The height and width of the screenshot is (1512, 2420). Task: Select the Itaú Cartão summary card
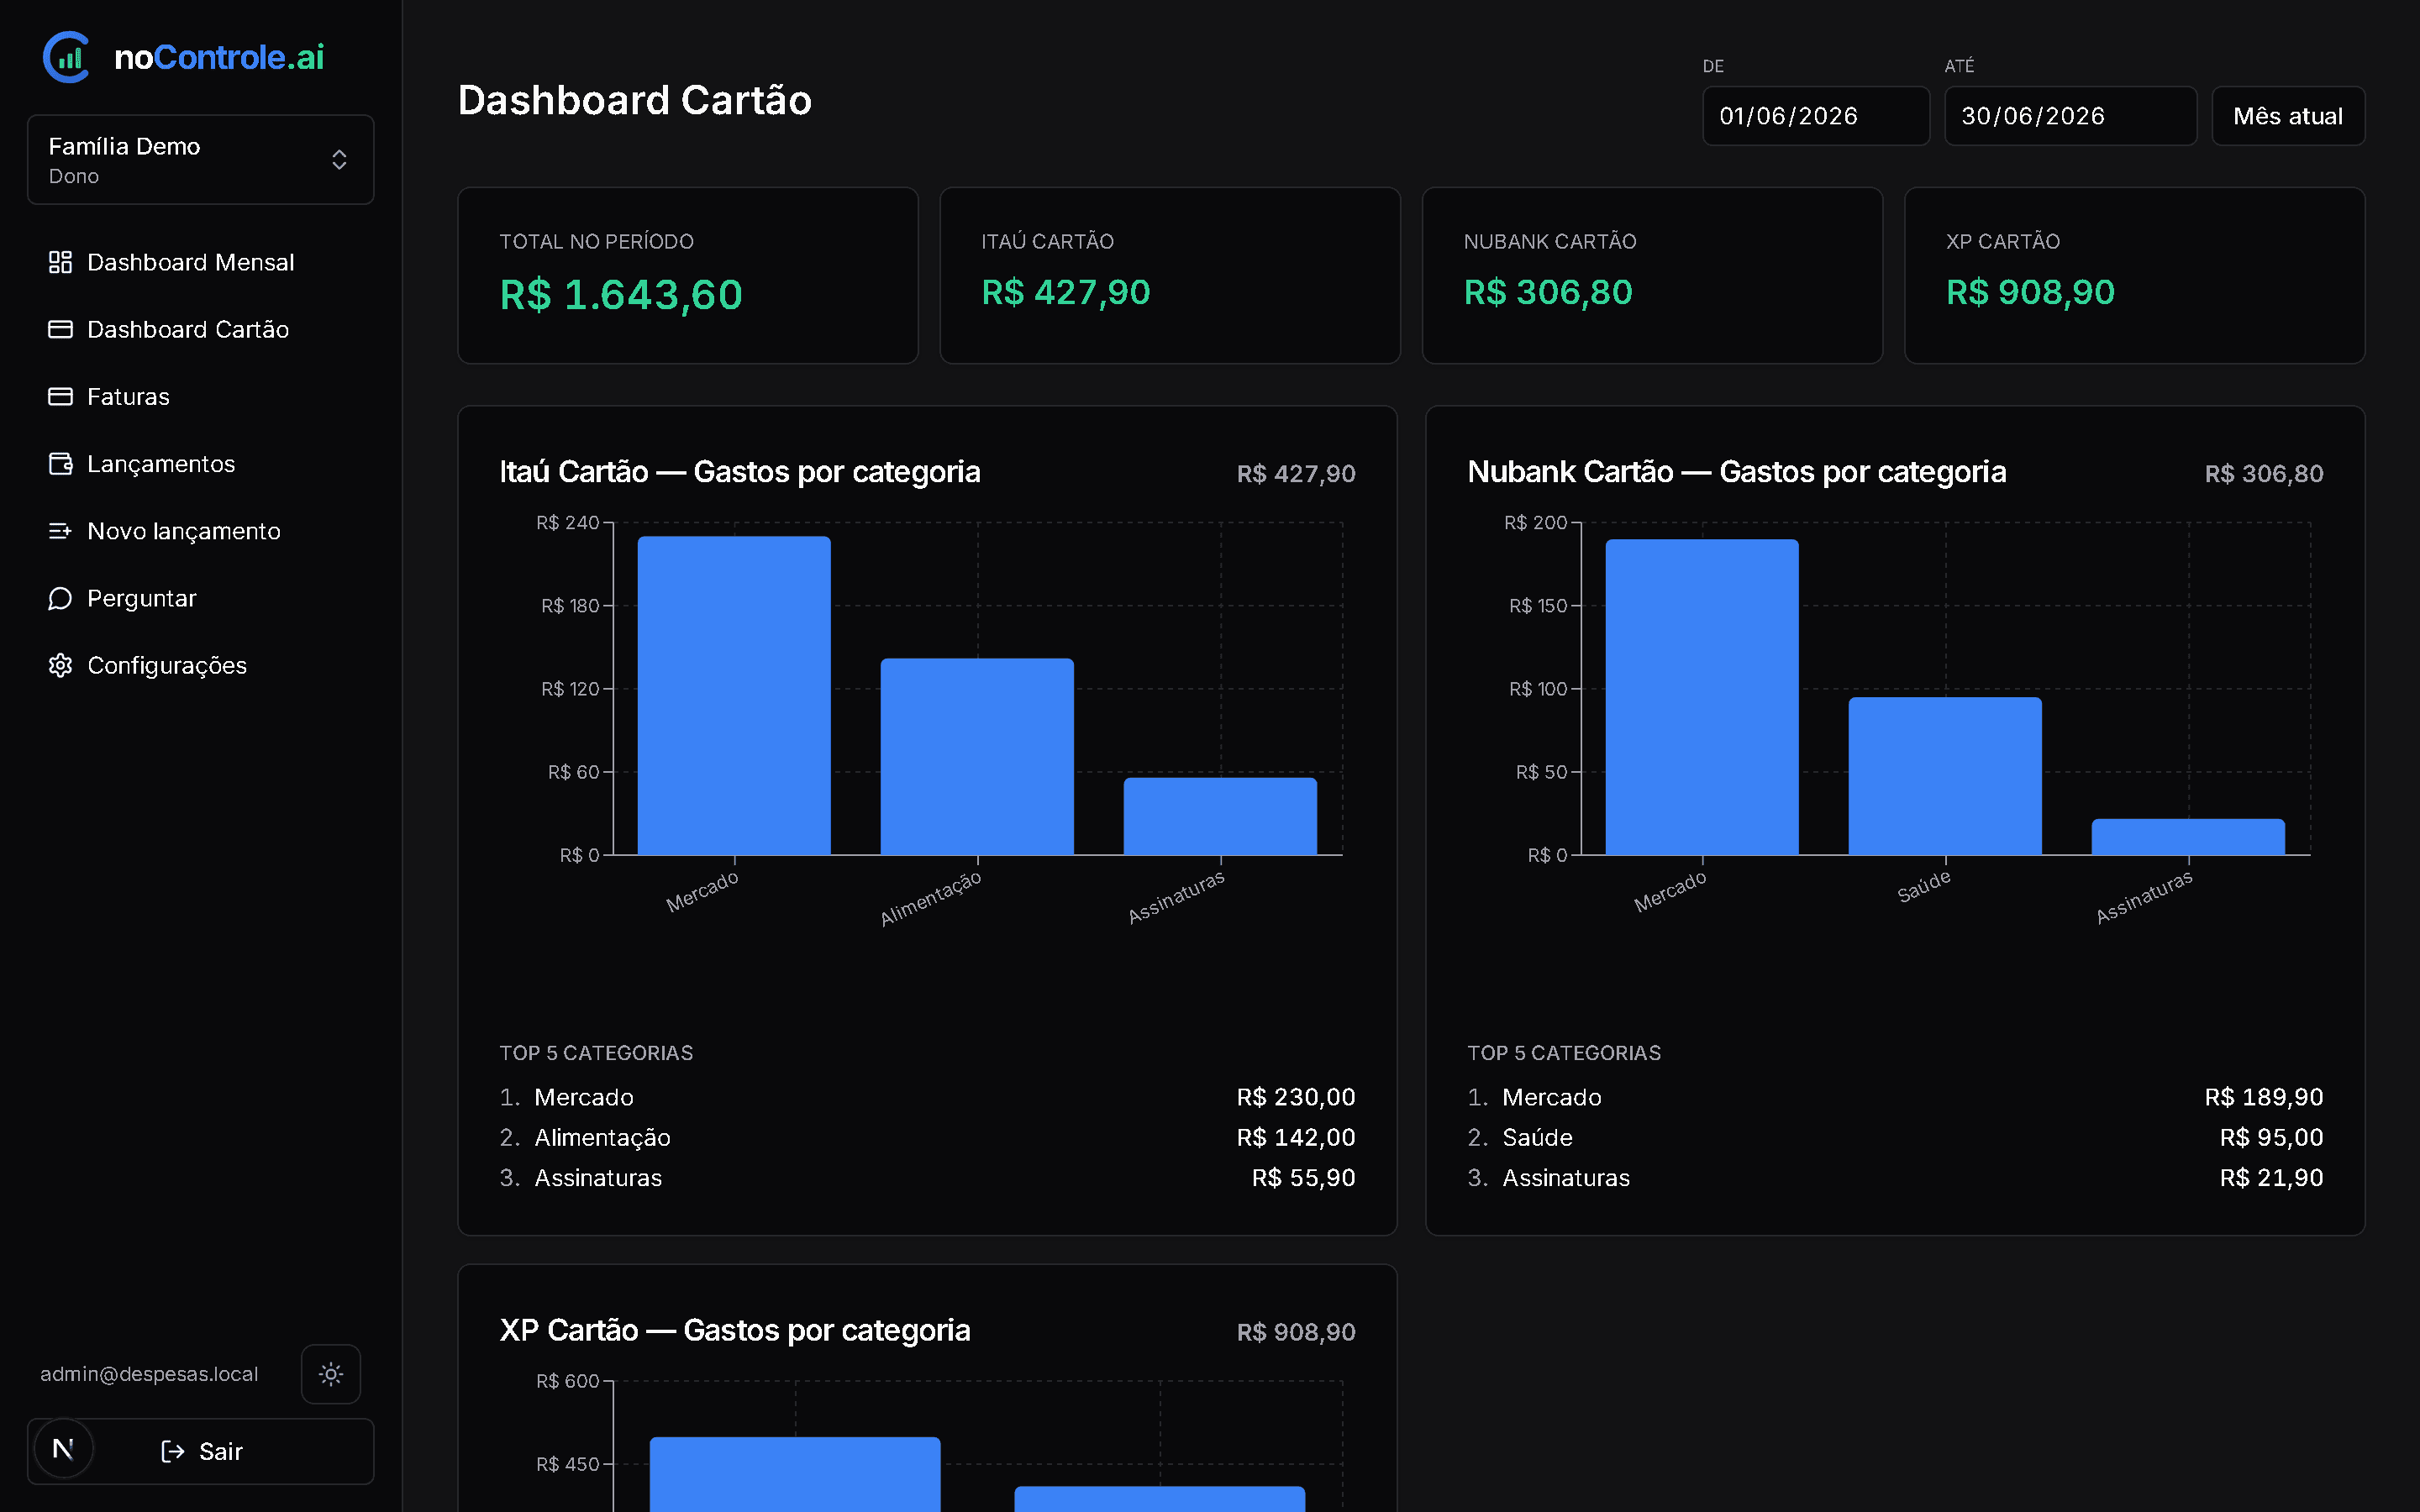click(x=1170, y=275)
